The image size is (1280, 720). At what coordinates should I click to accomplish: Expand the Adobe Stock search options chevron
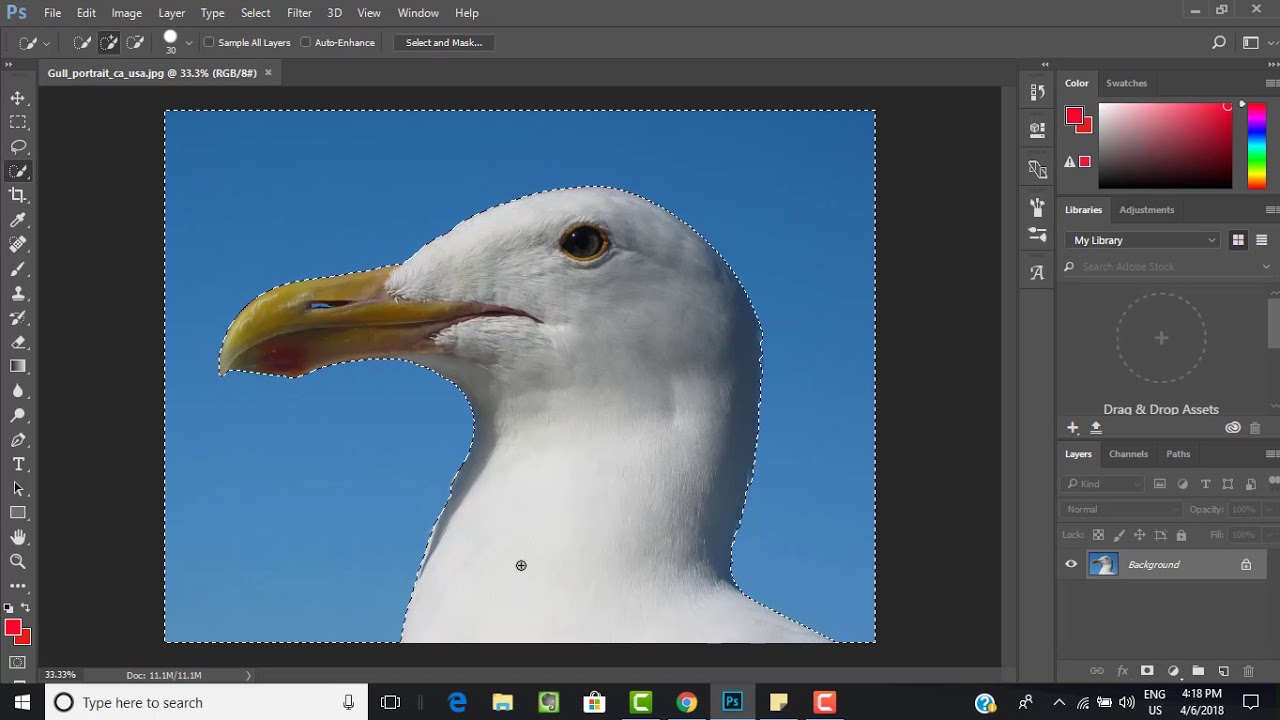(x=1266, y=267)
